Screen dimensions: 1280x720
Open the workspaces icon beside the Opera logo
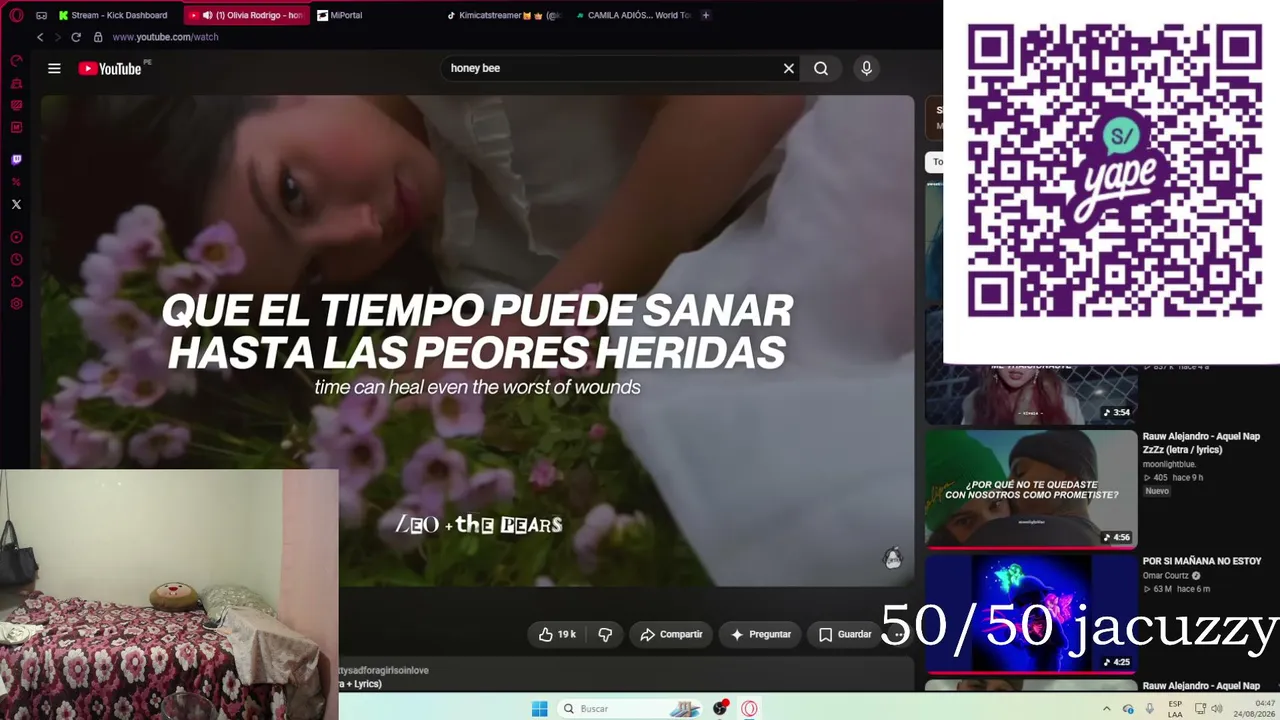(x=41, y=15)
